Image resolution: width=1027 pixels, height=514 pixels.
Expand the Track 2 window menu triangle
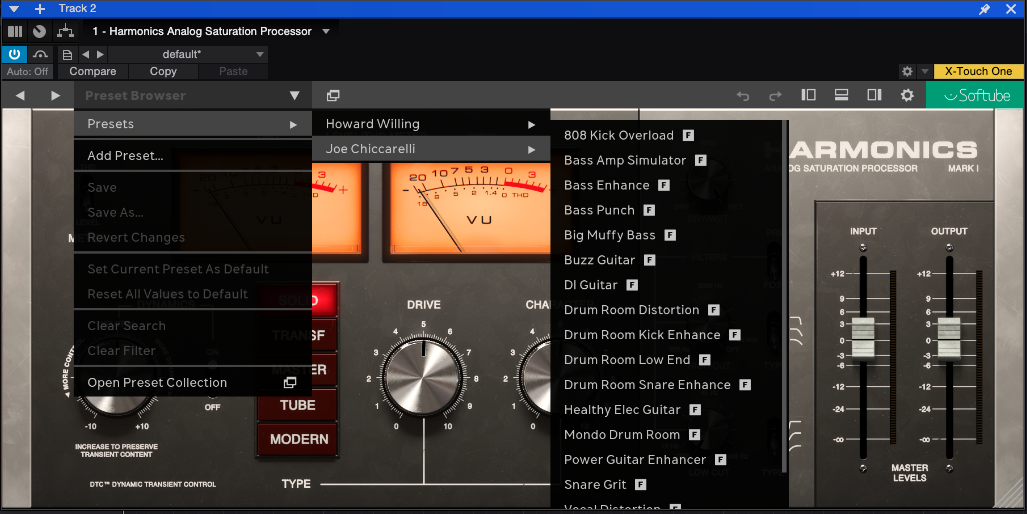pos(14,9)
